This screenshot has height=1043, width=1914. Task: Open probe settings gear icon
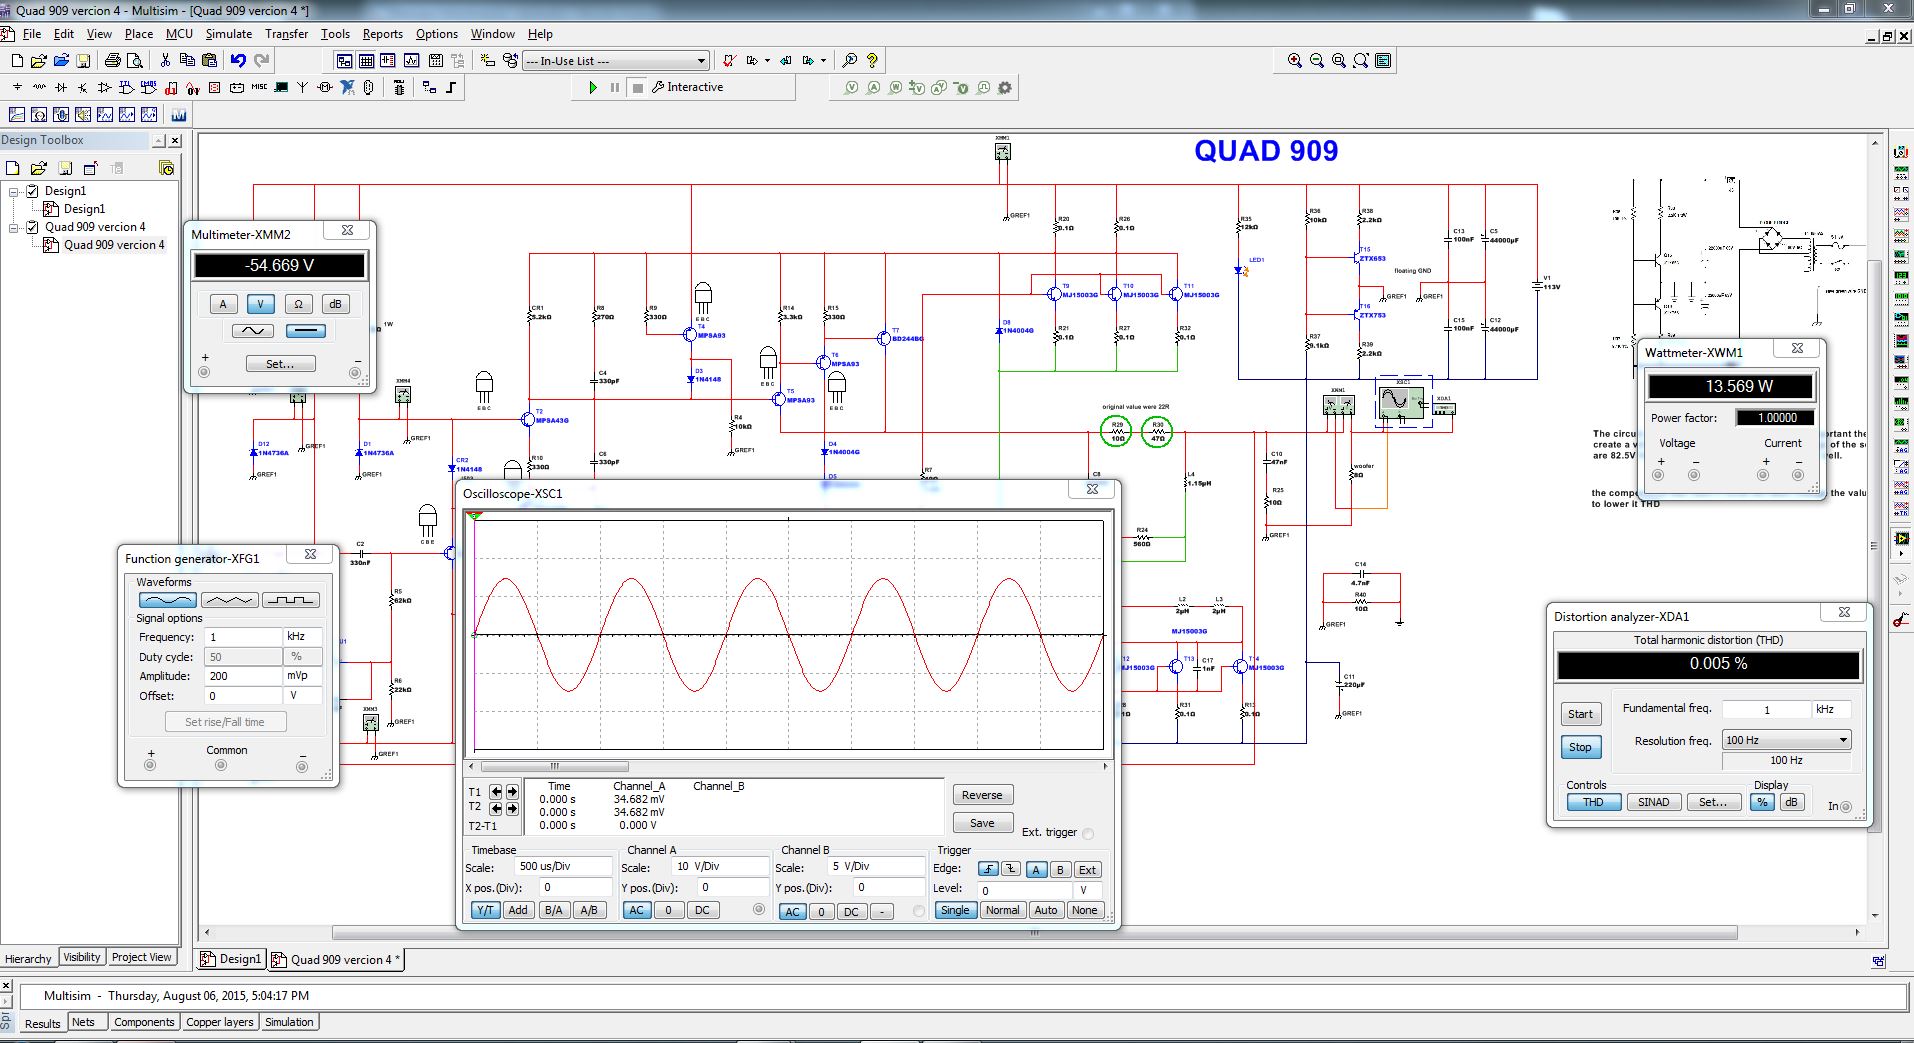(1004, 88)
